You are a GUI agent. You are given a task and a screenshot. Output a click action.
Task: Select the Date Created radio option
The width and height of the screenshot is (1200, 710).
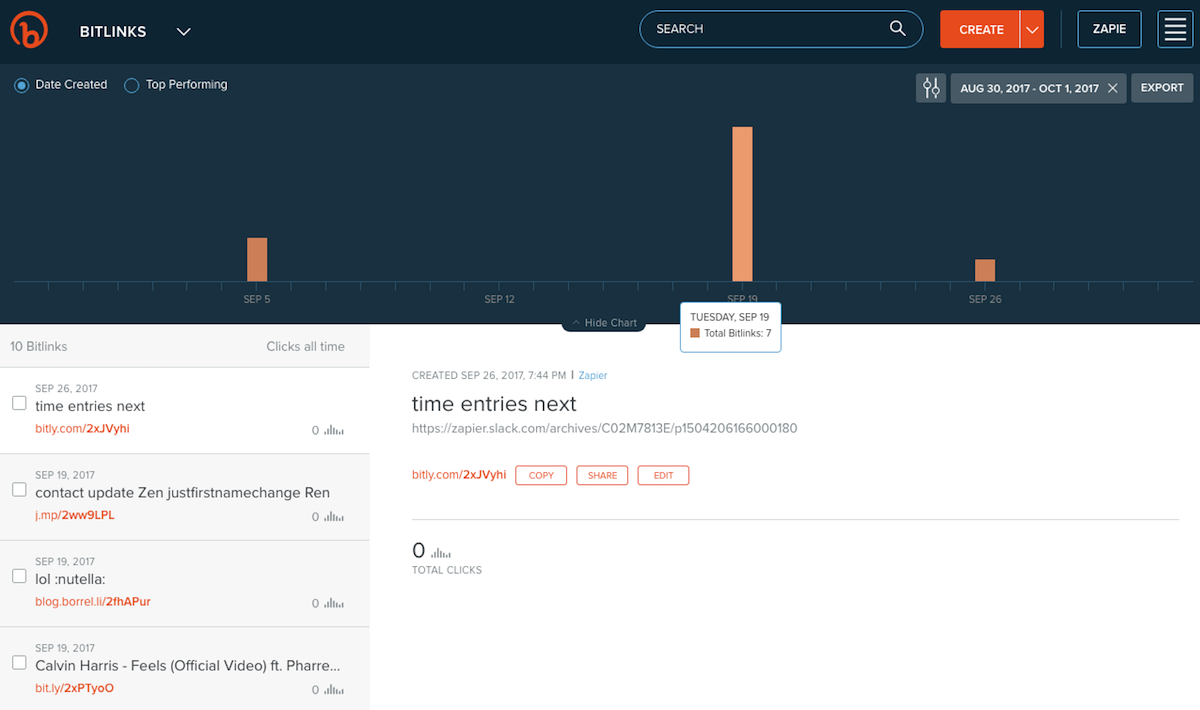coord(21,85)
